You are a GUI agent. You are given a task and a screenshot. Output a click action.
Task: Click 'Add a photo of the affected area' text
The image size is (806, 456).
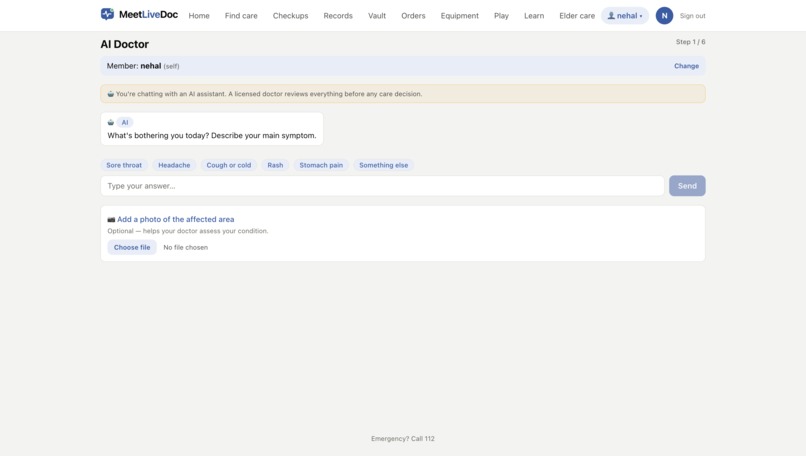point(175,219)
